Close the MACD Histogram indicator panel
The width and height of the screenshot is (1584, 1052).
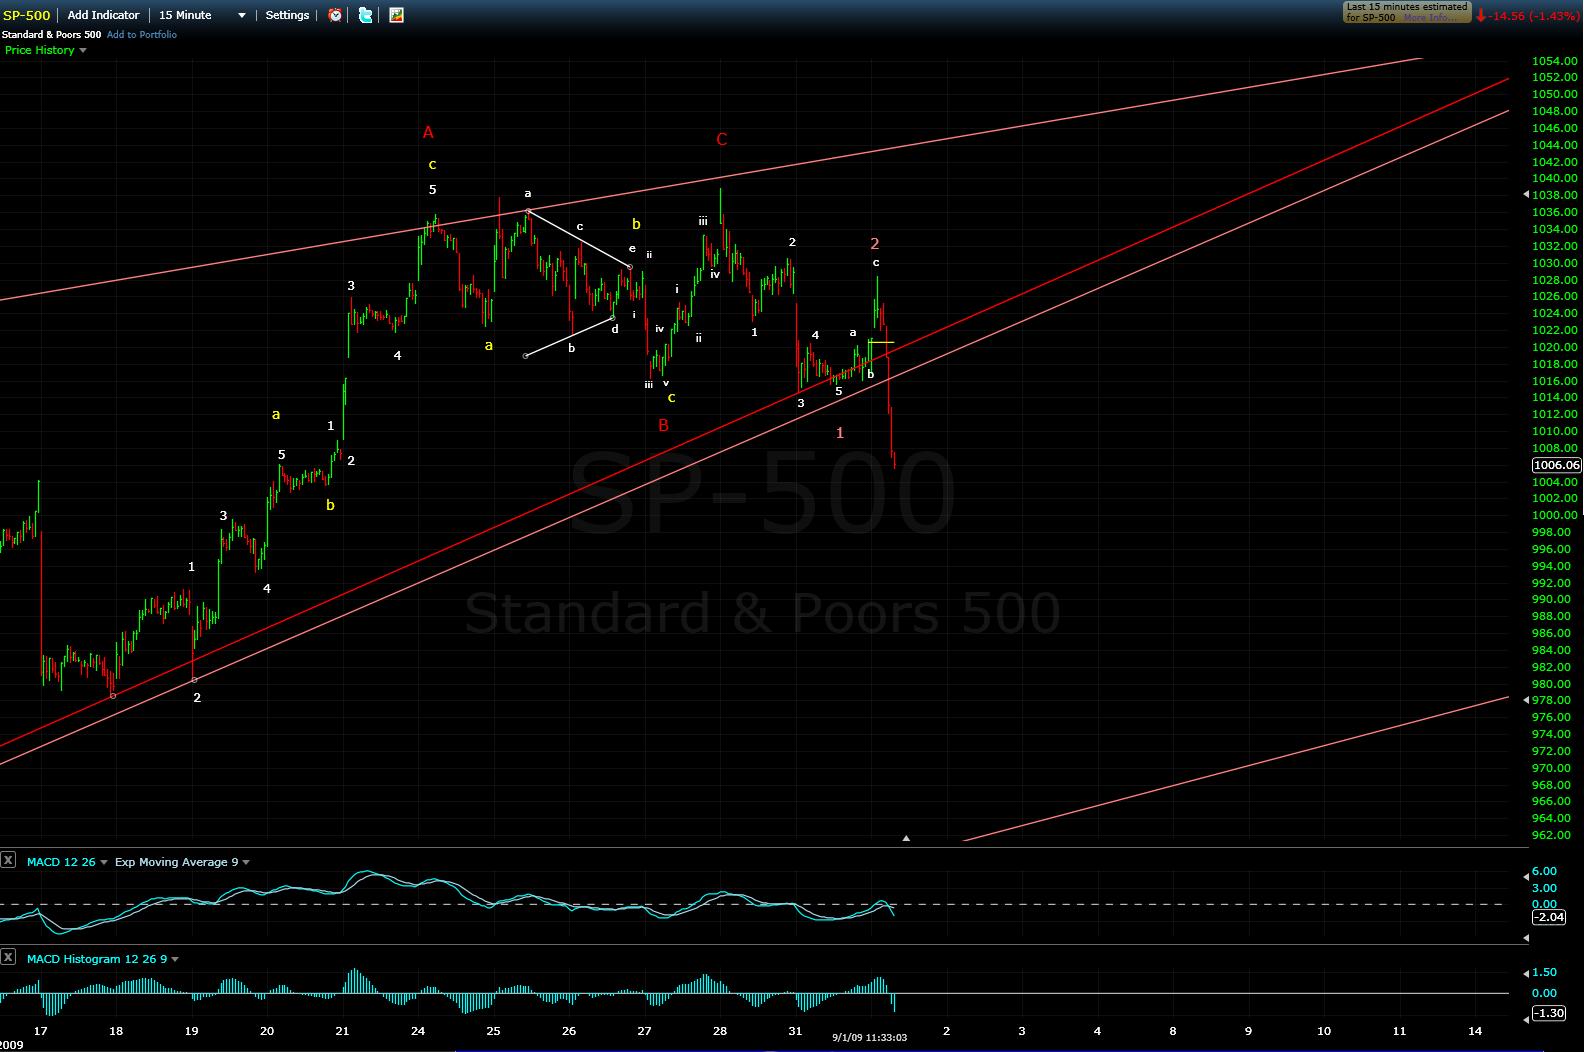(x=8, y=958)
